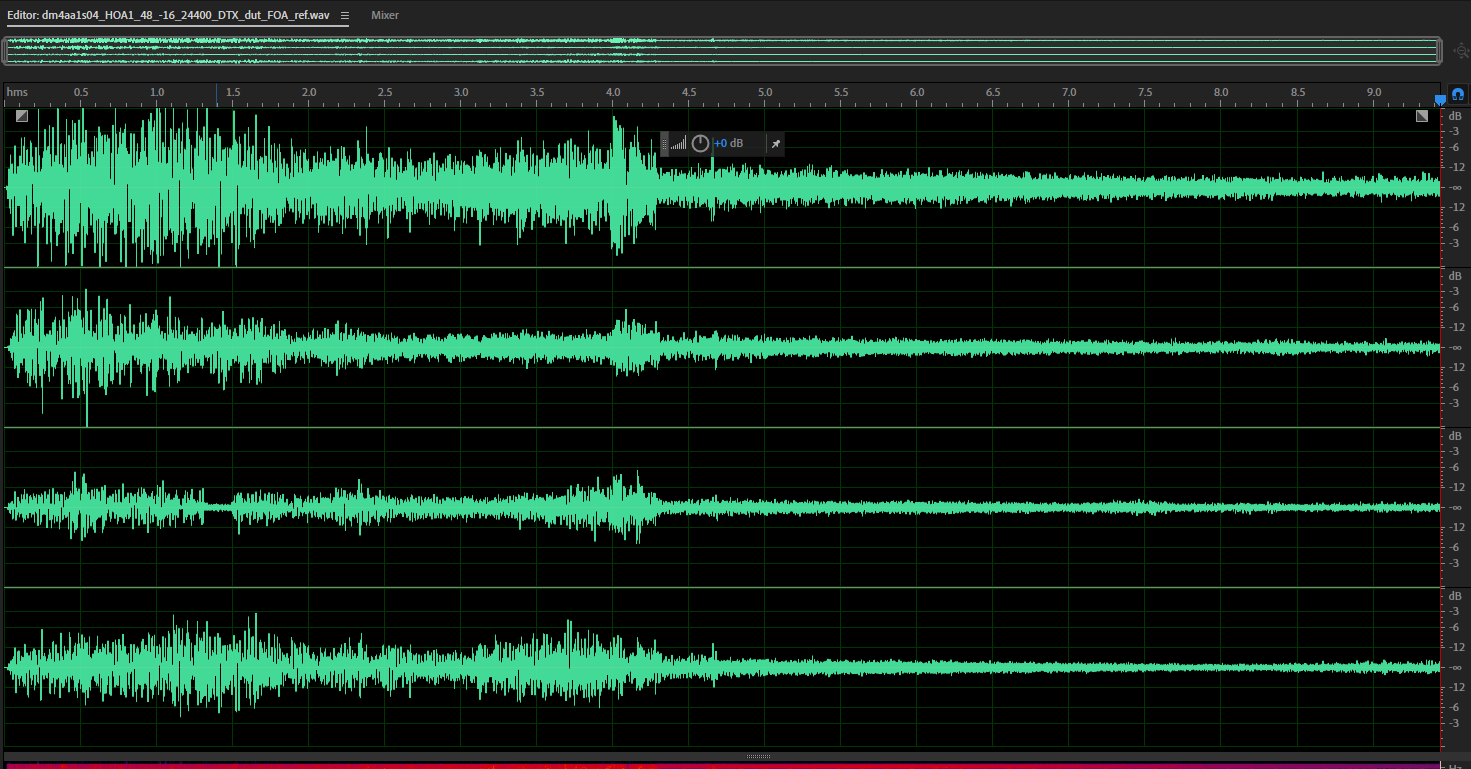The image size is (1471, 769).
Task: Click the fourth channel's dB scale label
Action: 1455,596
